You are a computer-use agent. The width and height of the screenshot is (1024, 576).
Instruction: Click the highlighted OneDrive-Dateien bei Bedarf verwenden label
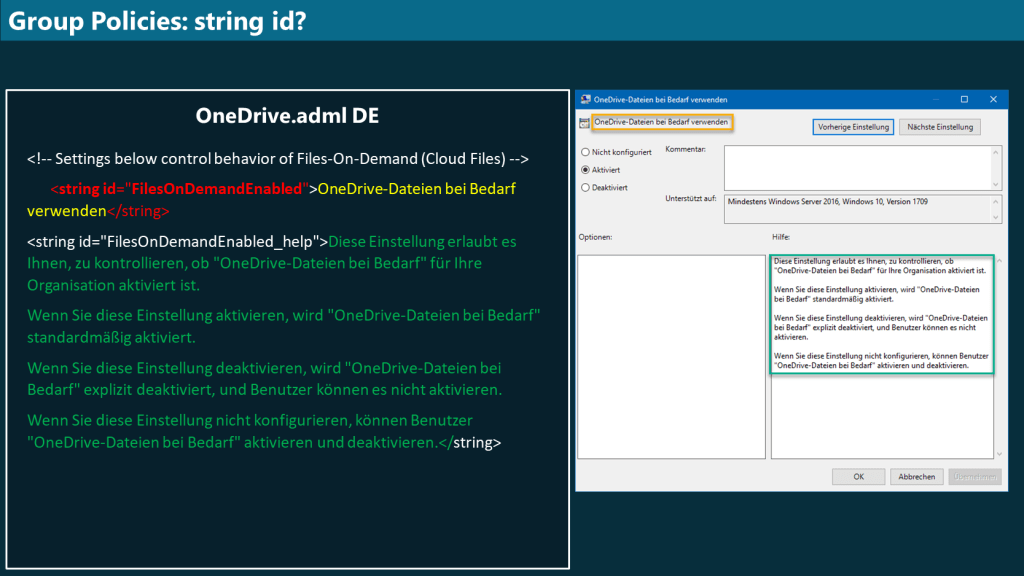coord(663,121)
